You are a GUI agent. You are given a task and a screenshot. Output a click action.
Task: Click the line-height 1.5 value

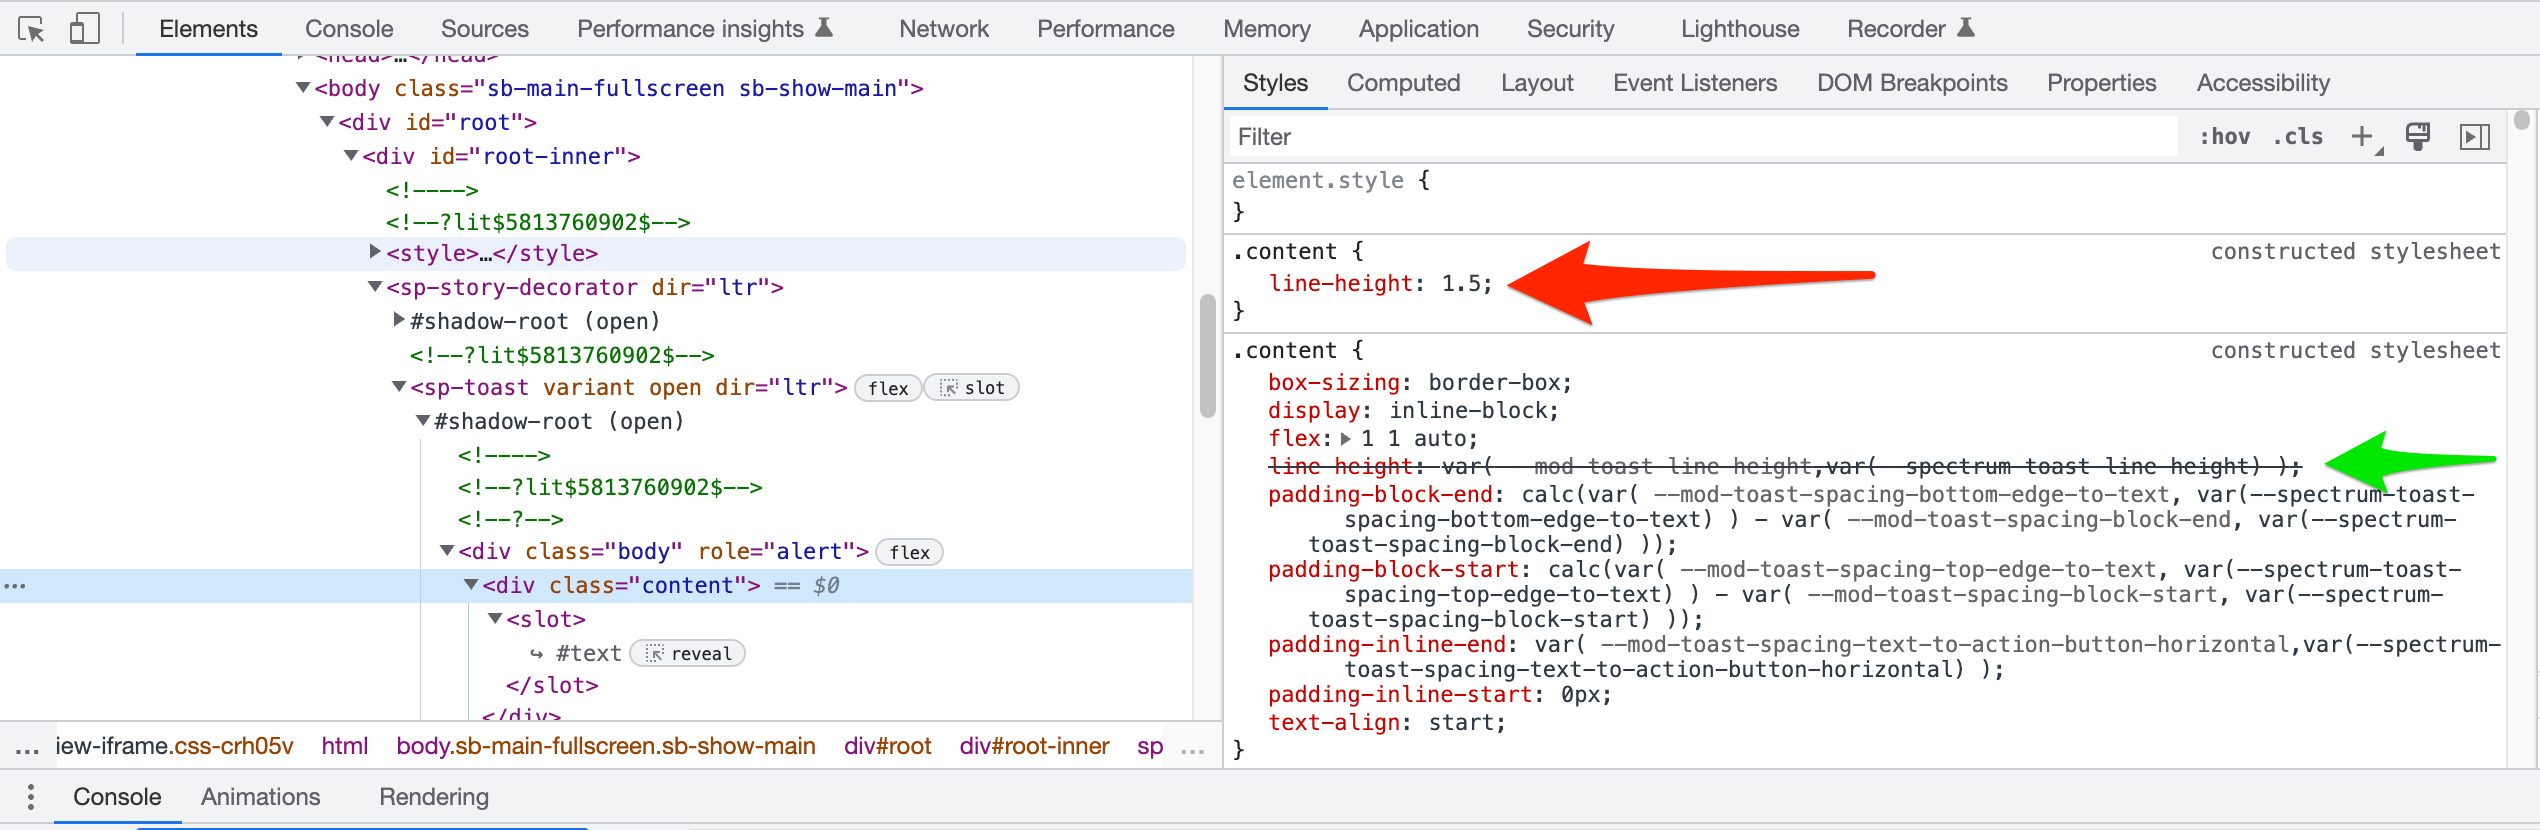tap(1460, 284)
